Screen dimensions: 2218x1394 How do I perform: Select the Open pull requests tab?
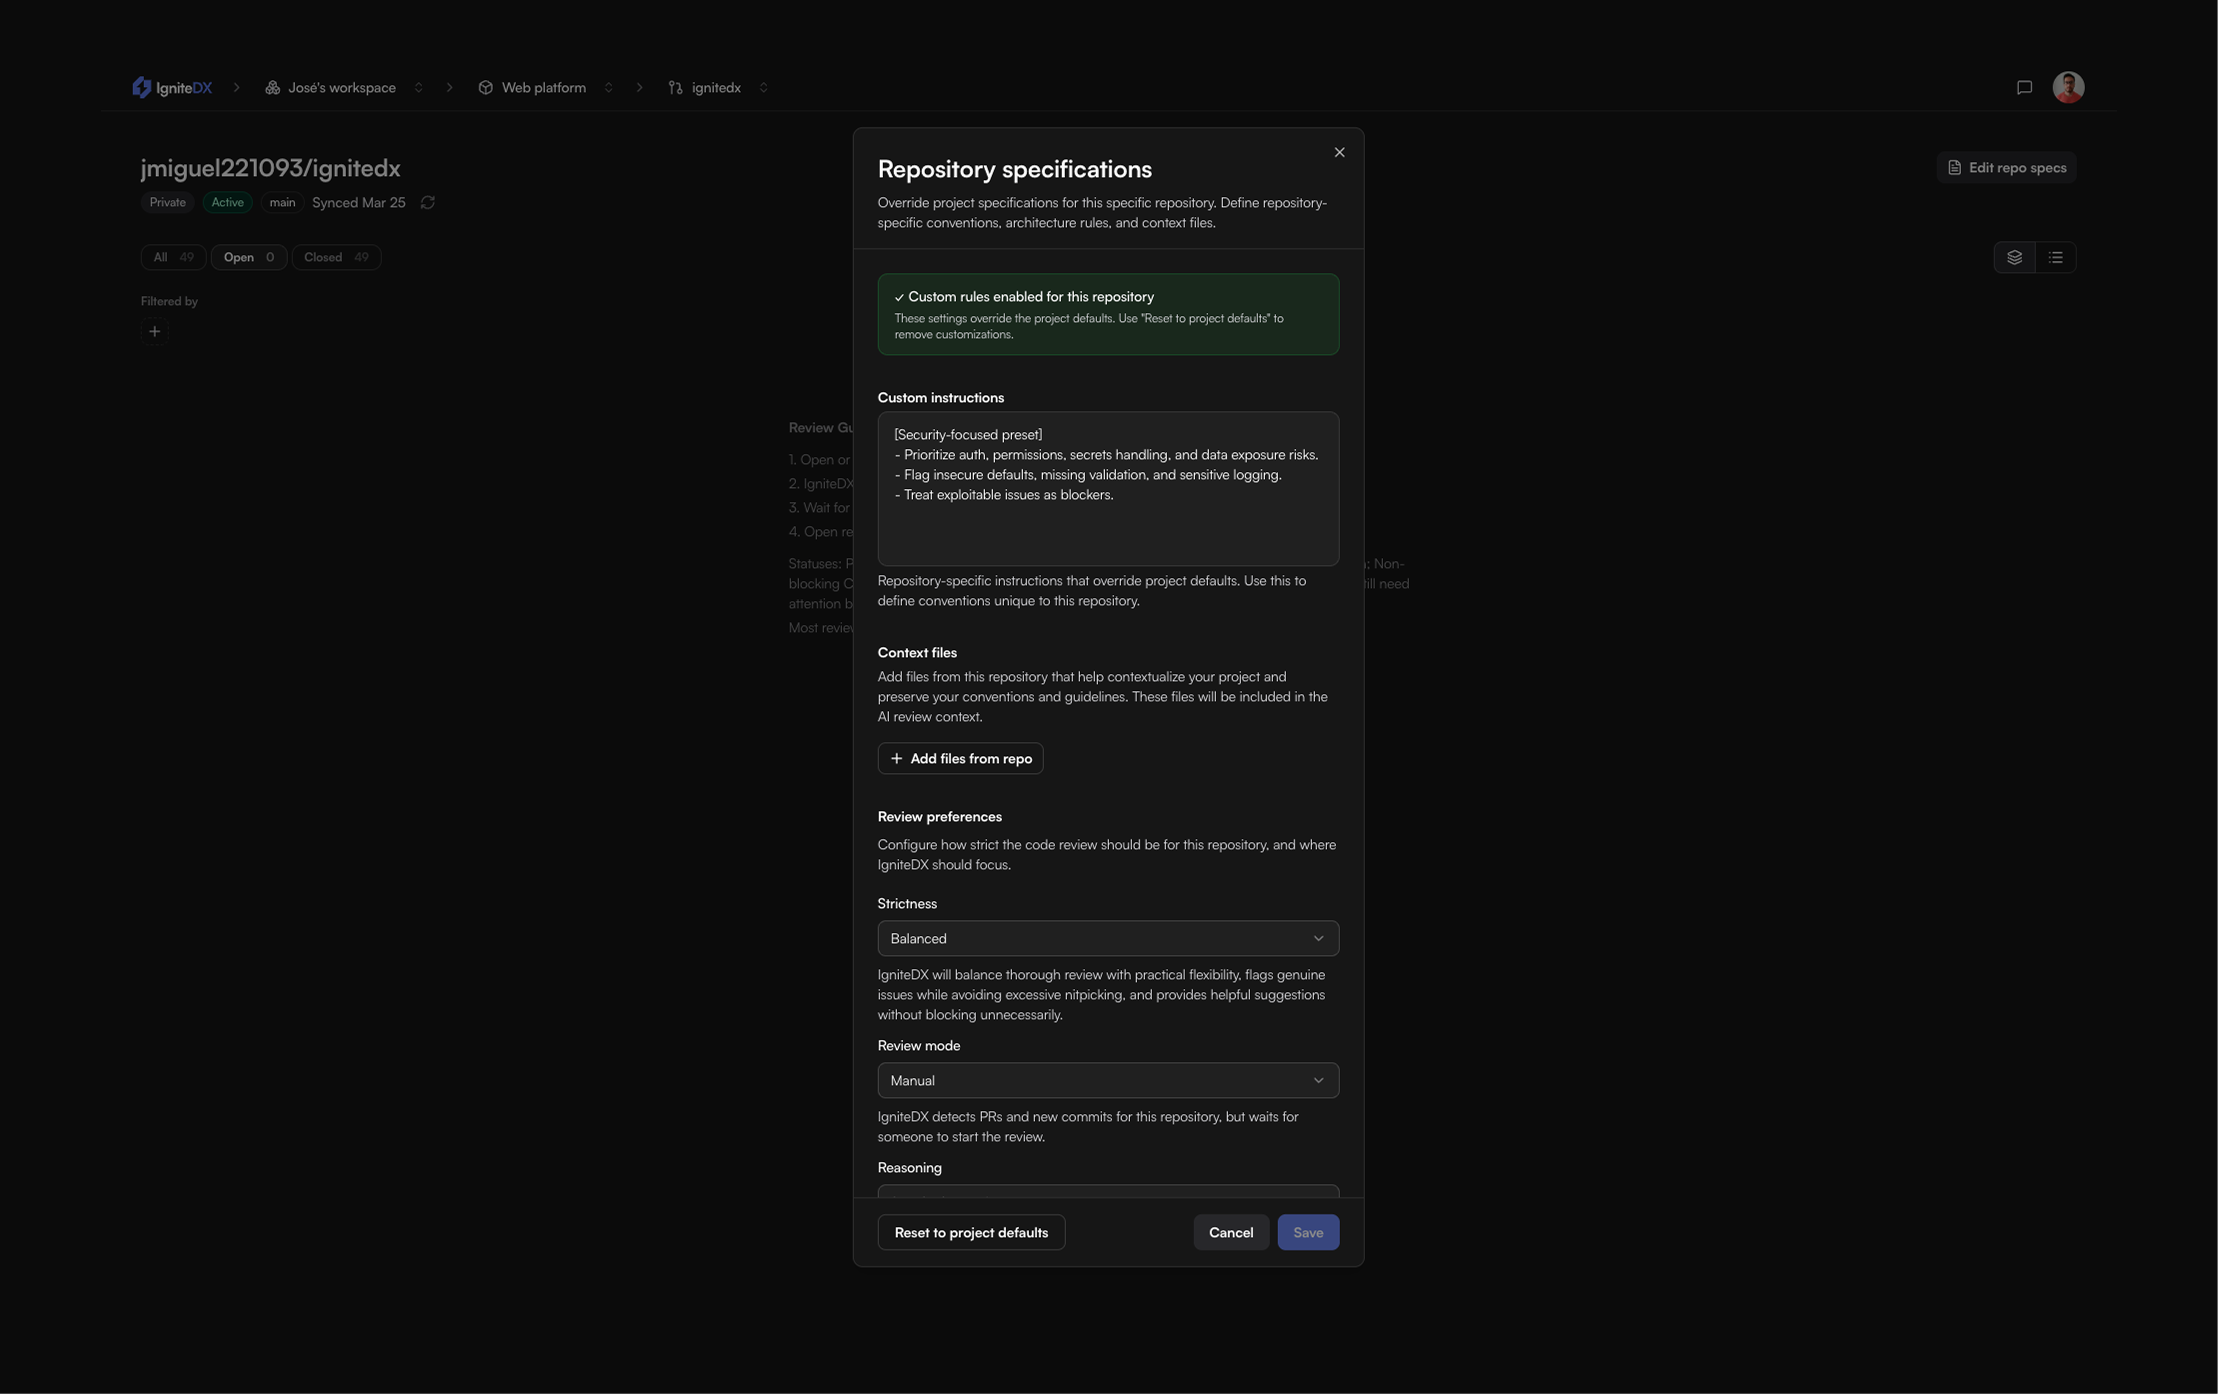click(248, 258)
